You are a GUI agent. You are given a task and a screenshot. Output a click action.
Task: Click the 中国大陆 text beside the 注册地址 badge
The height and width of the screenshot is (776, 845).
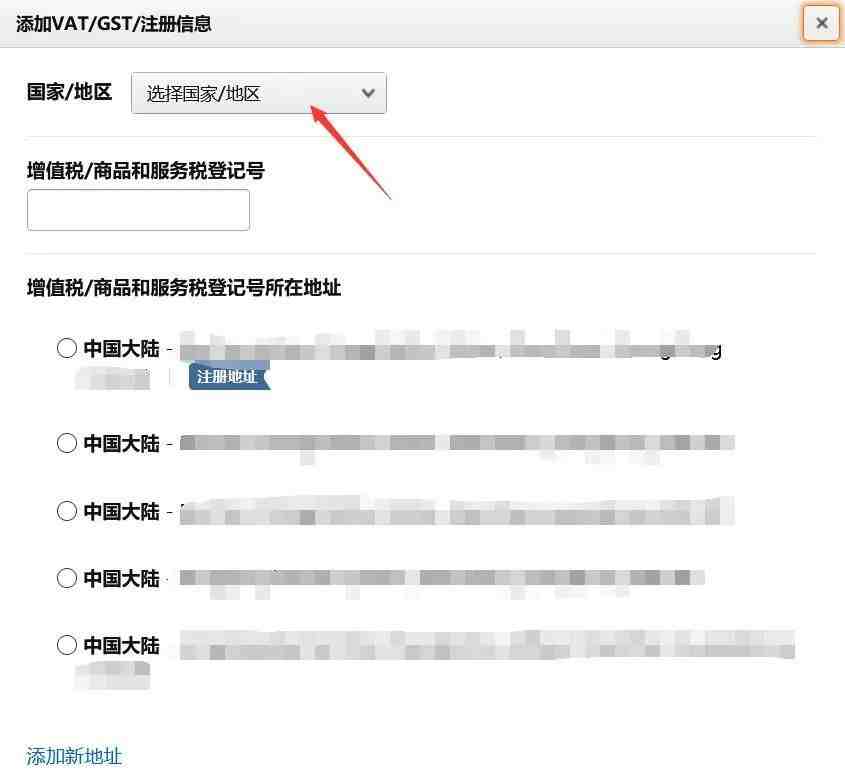122,349
